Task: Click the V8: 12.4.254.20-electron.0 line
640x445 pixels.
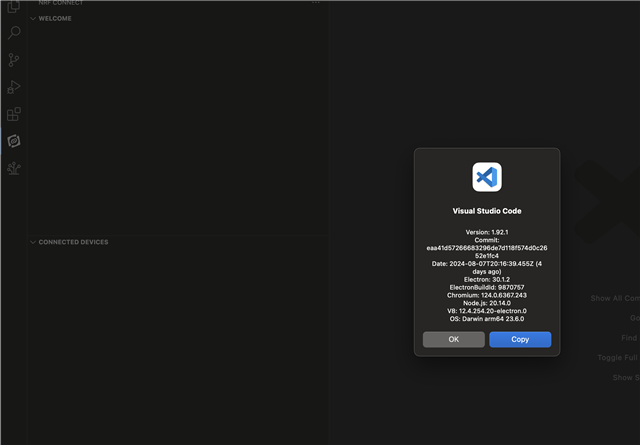Action: pos(487,311)
